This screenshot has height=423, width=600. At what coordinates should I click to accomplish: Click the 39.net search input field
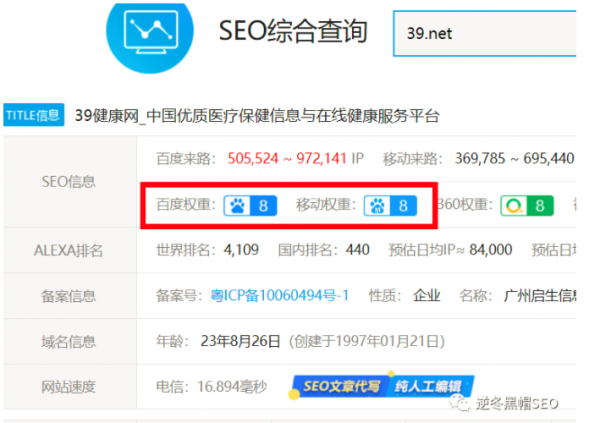click(x=485, y=34)
